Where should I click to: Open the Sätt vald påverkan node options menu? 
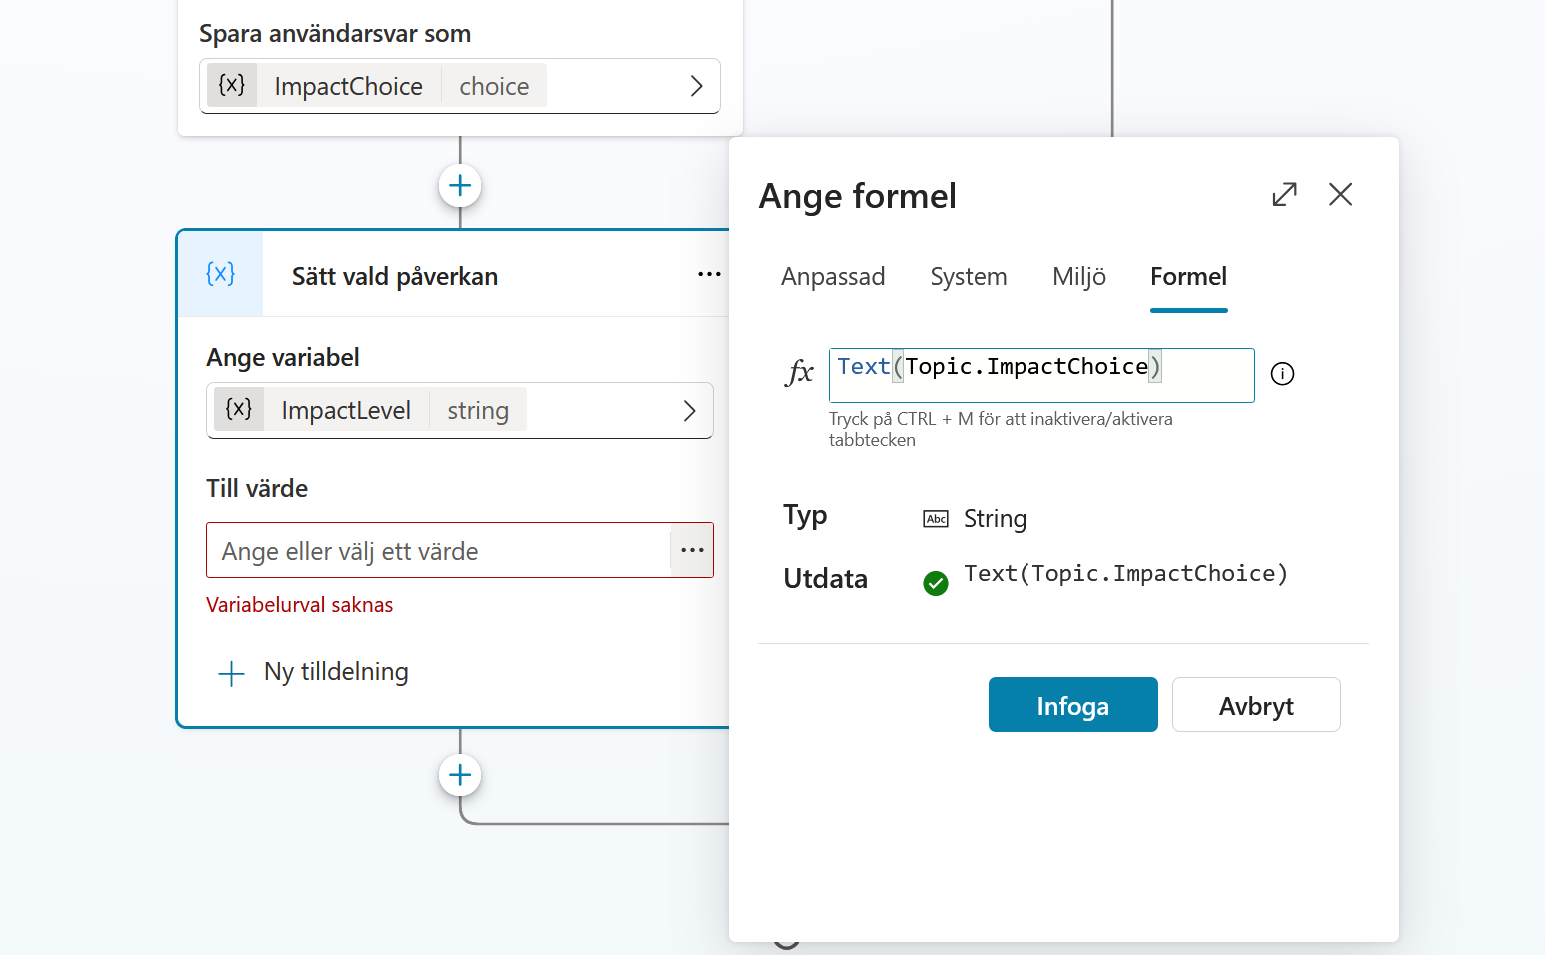click(x=709, y=274)
